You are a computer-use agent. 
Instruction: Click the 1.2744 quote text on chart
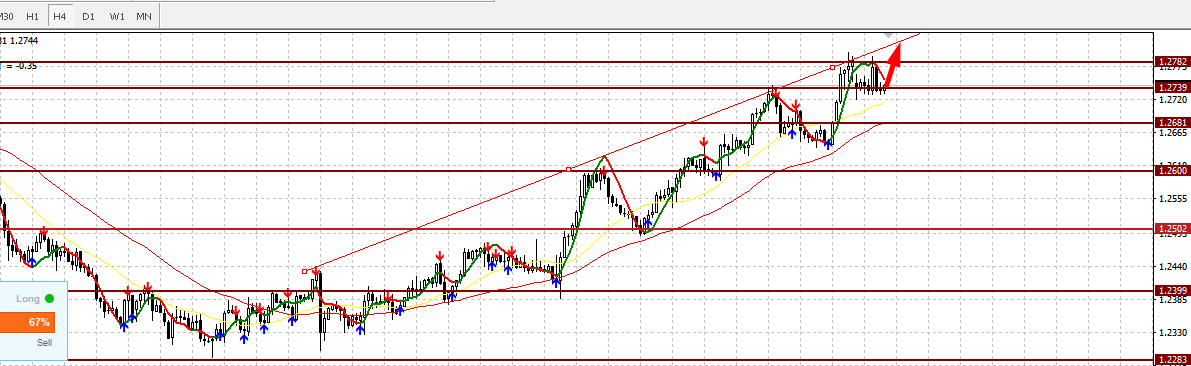(x=23, y=40)
